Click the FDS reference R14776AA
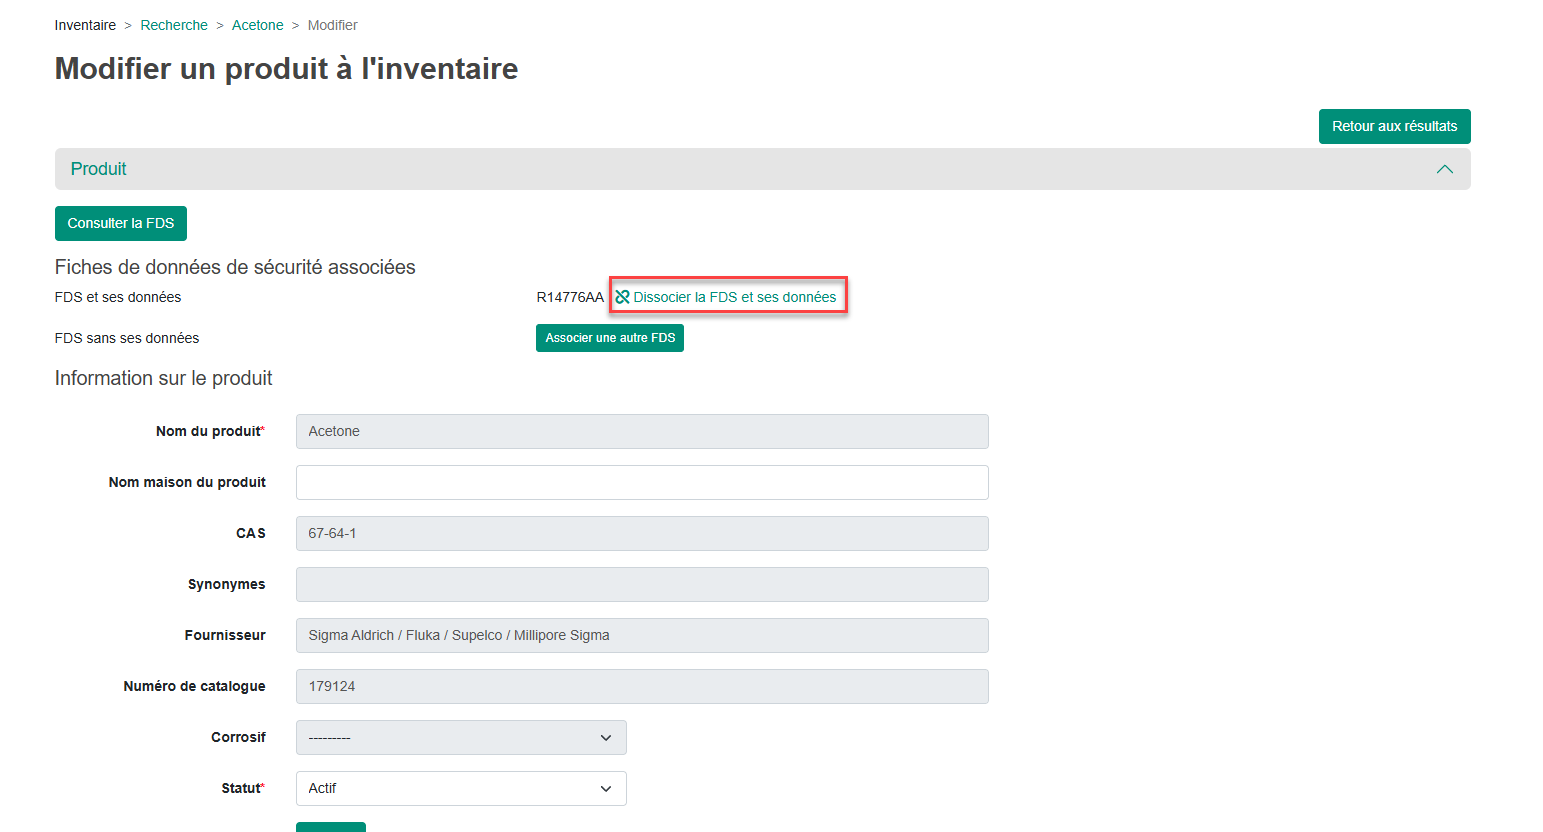The image size is (1543, 832). (x=570, y=297)
